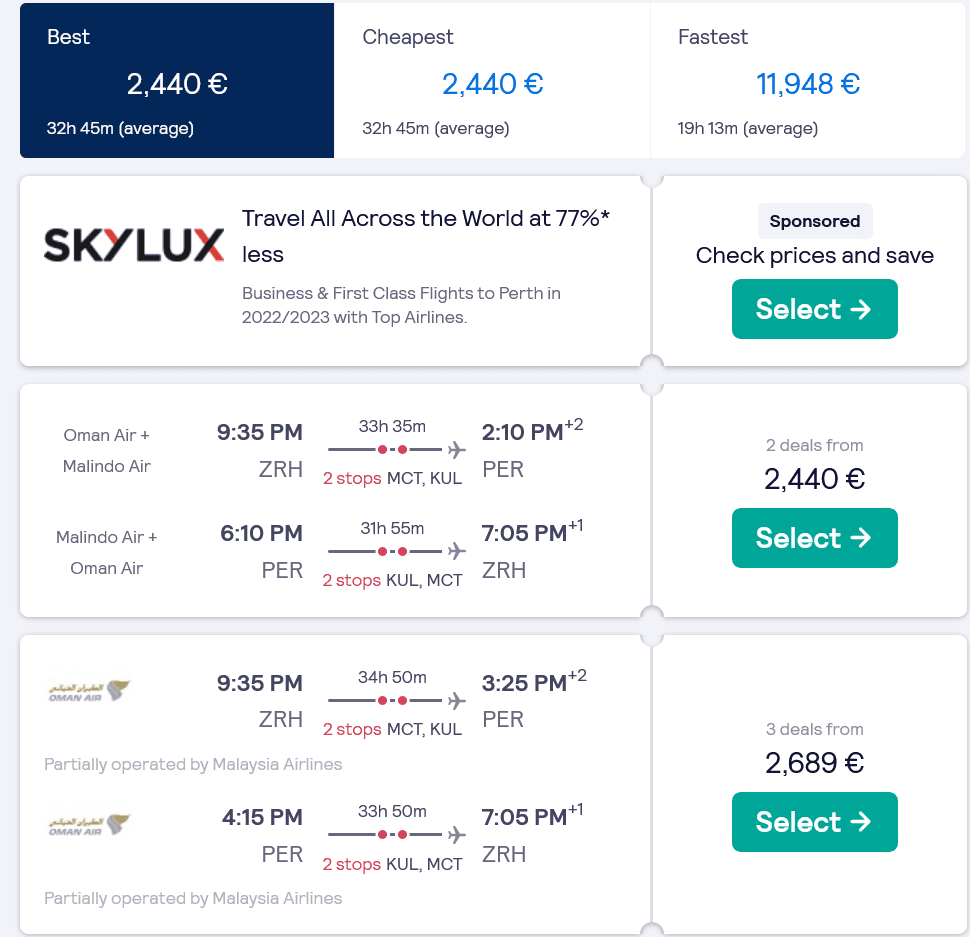Click Select for the 2,689 € Oman Air flight

[x=814, y=822]
